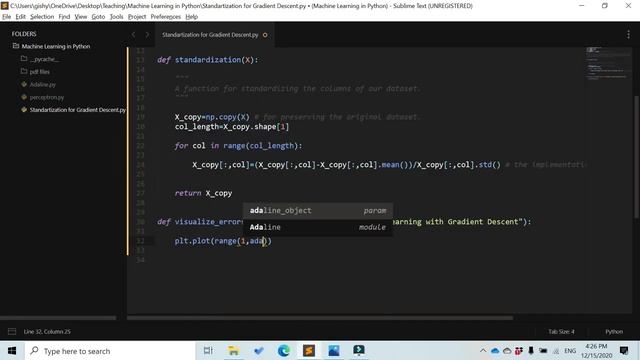Click the folder icon beside __pycache__
The image size is (640, 360).
tap(24, 59)
